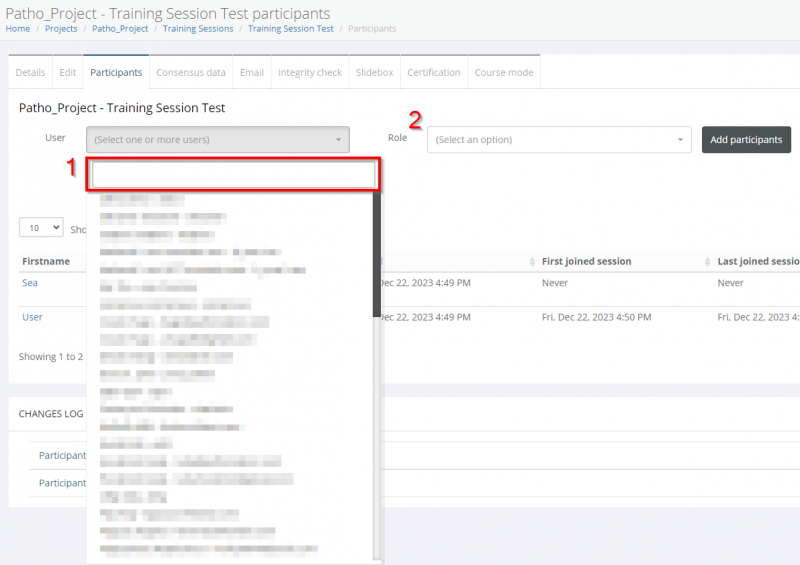Go to the Consensus data tab
Viewport: 800px width, 565px height.
[190, 73]
